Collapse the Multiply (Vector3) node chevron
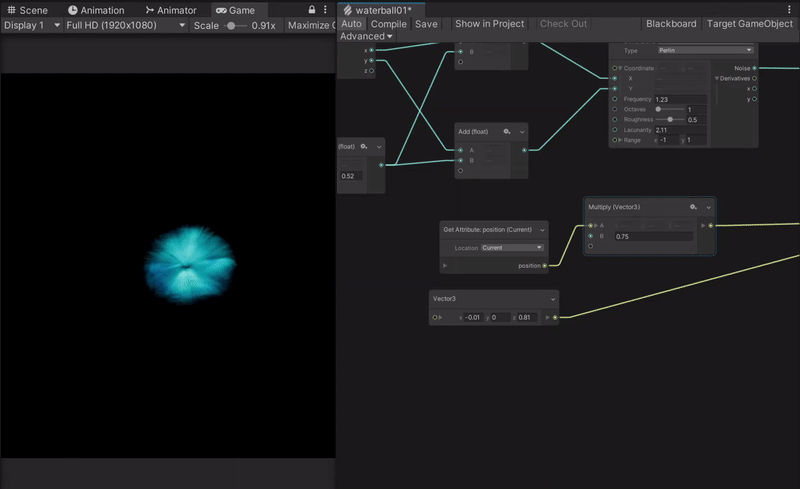800x489 pixels. coord(709,207)
